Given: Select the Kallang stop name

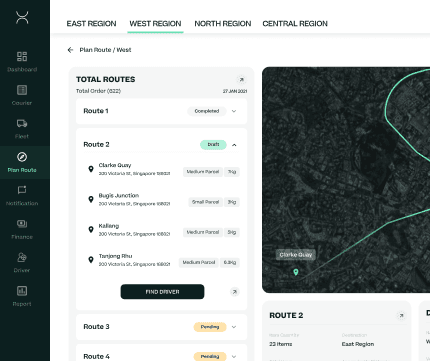Looking at the screenshot, I should [x=109, y=226].
